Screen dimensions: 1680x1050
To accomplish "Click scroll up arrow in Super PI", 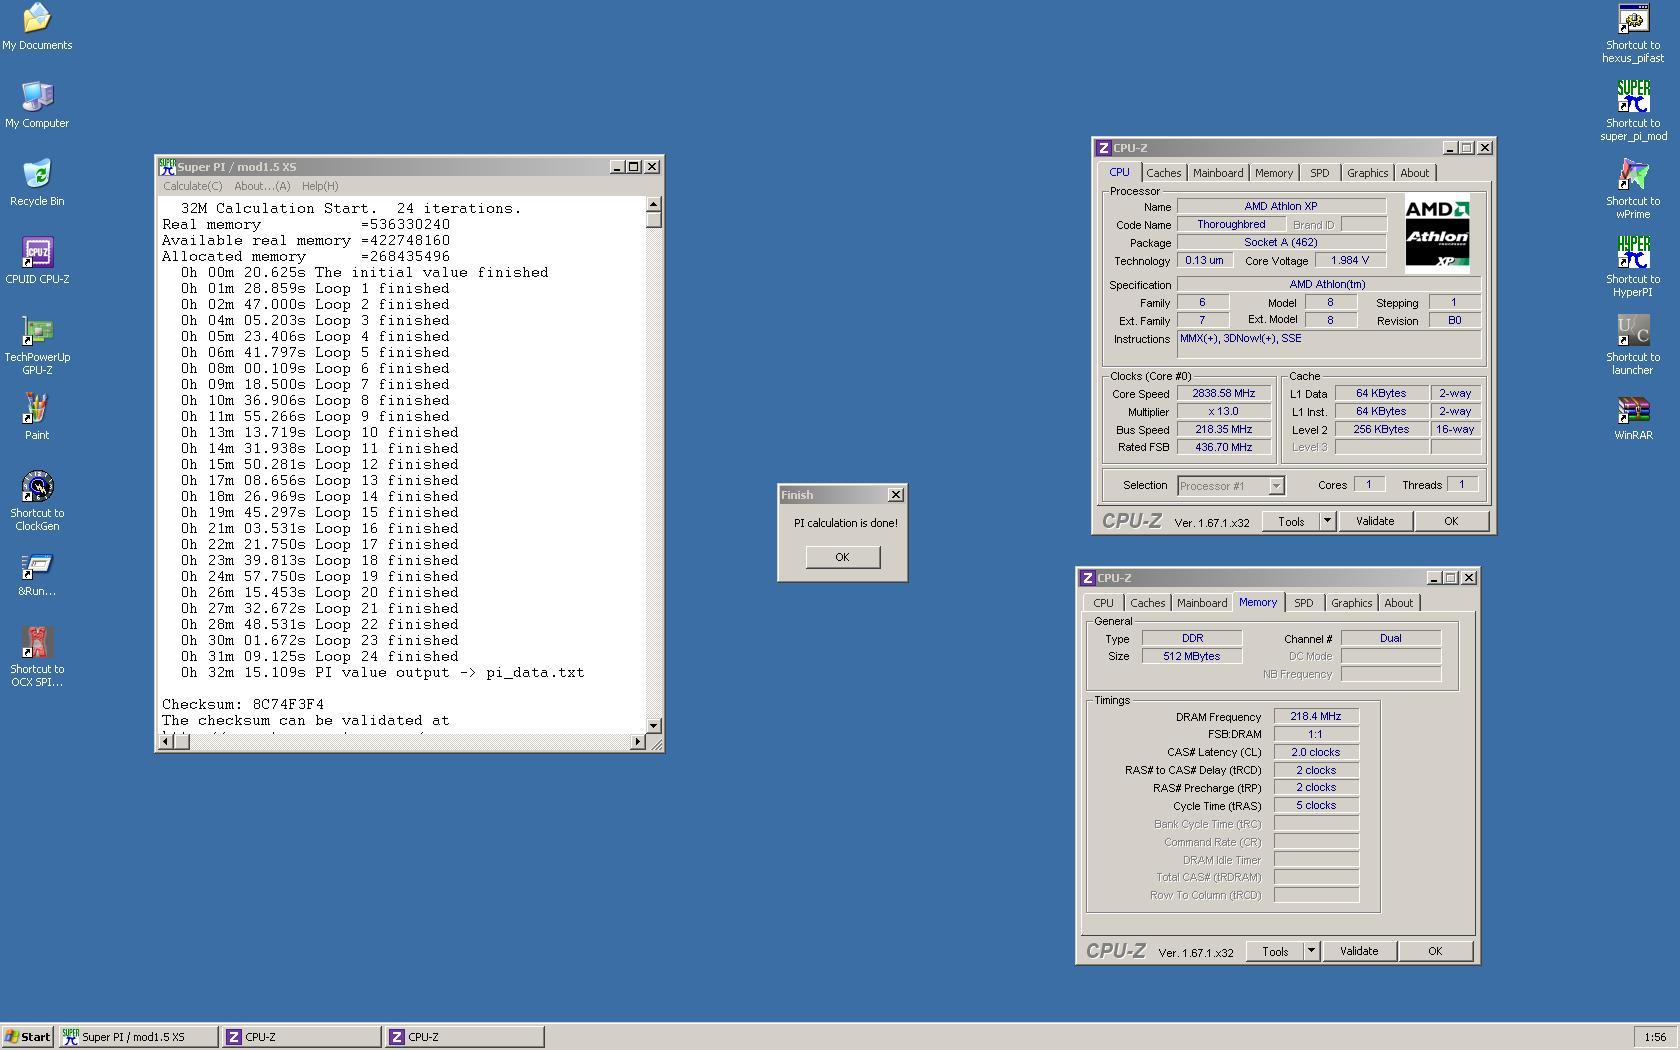I will coord(654,204).
